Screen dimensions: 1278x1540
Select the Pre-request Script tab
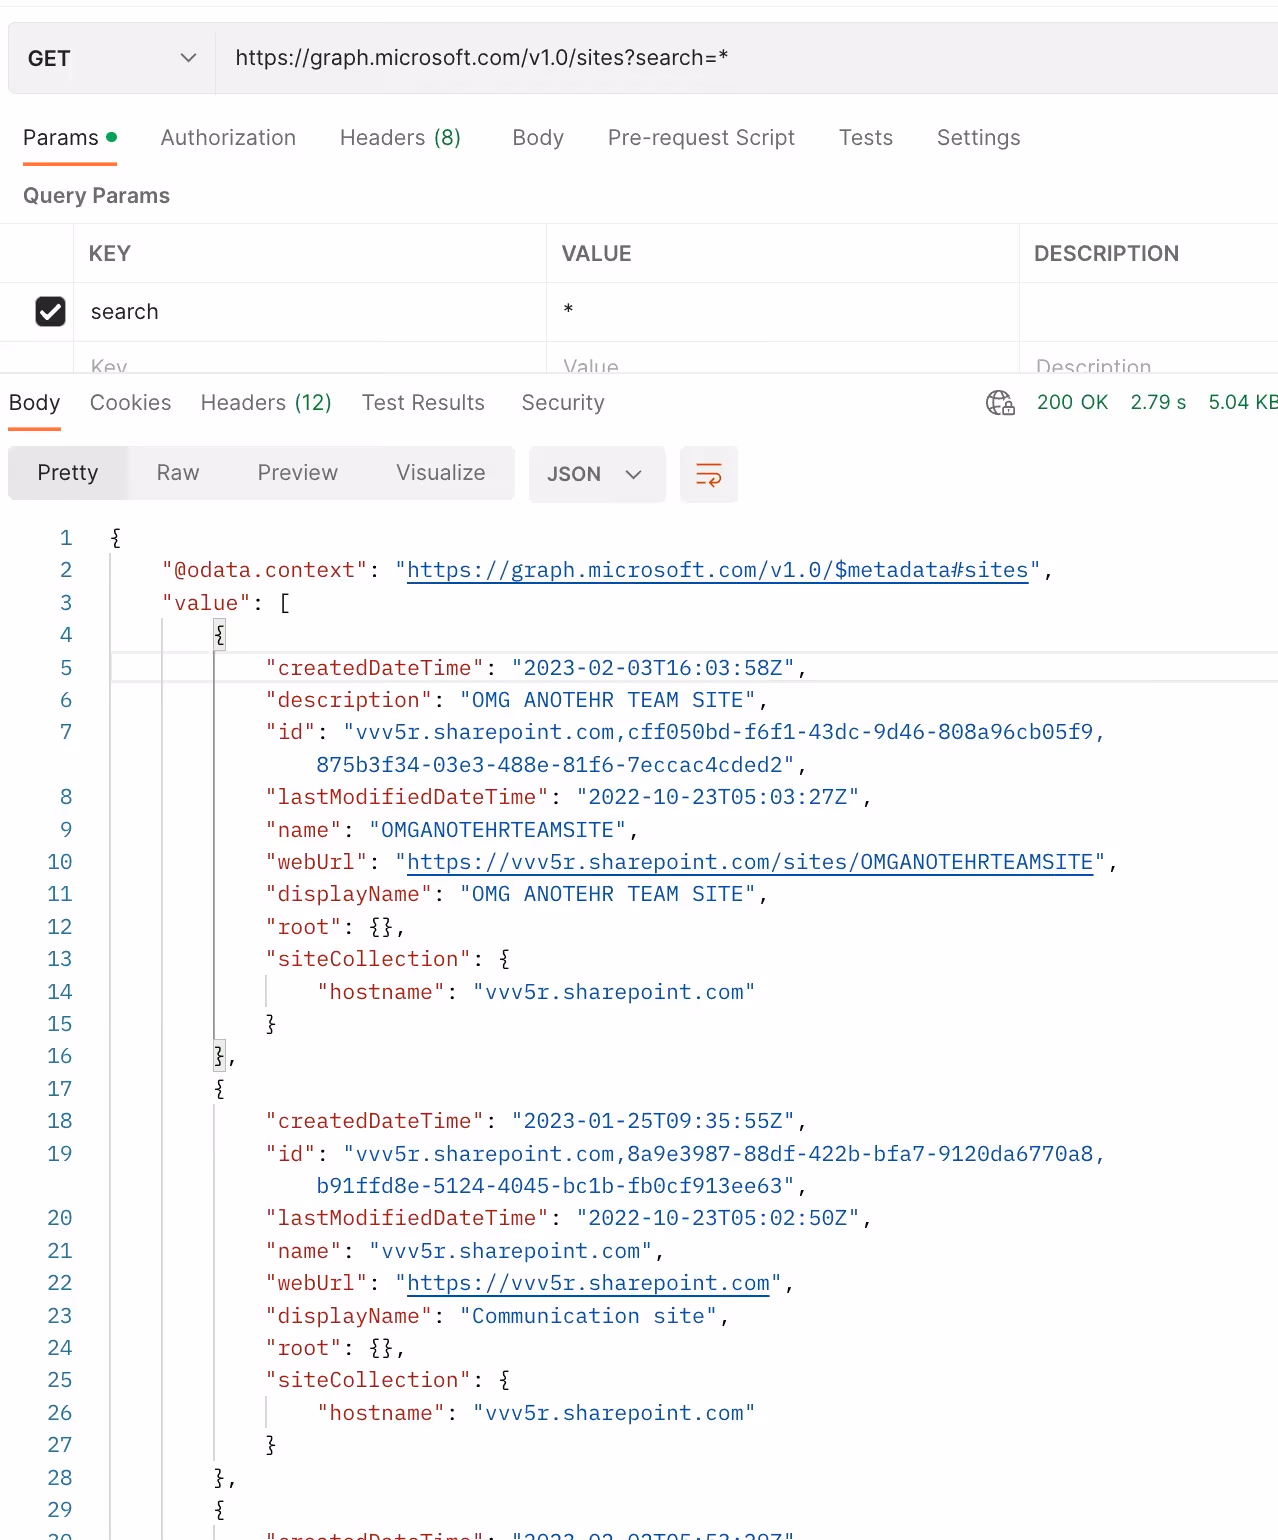point(701,138)
